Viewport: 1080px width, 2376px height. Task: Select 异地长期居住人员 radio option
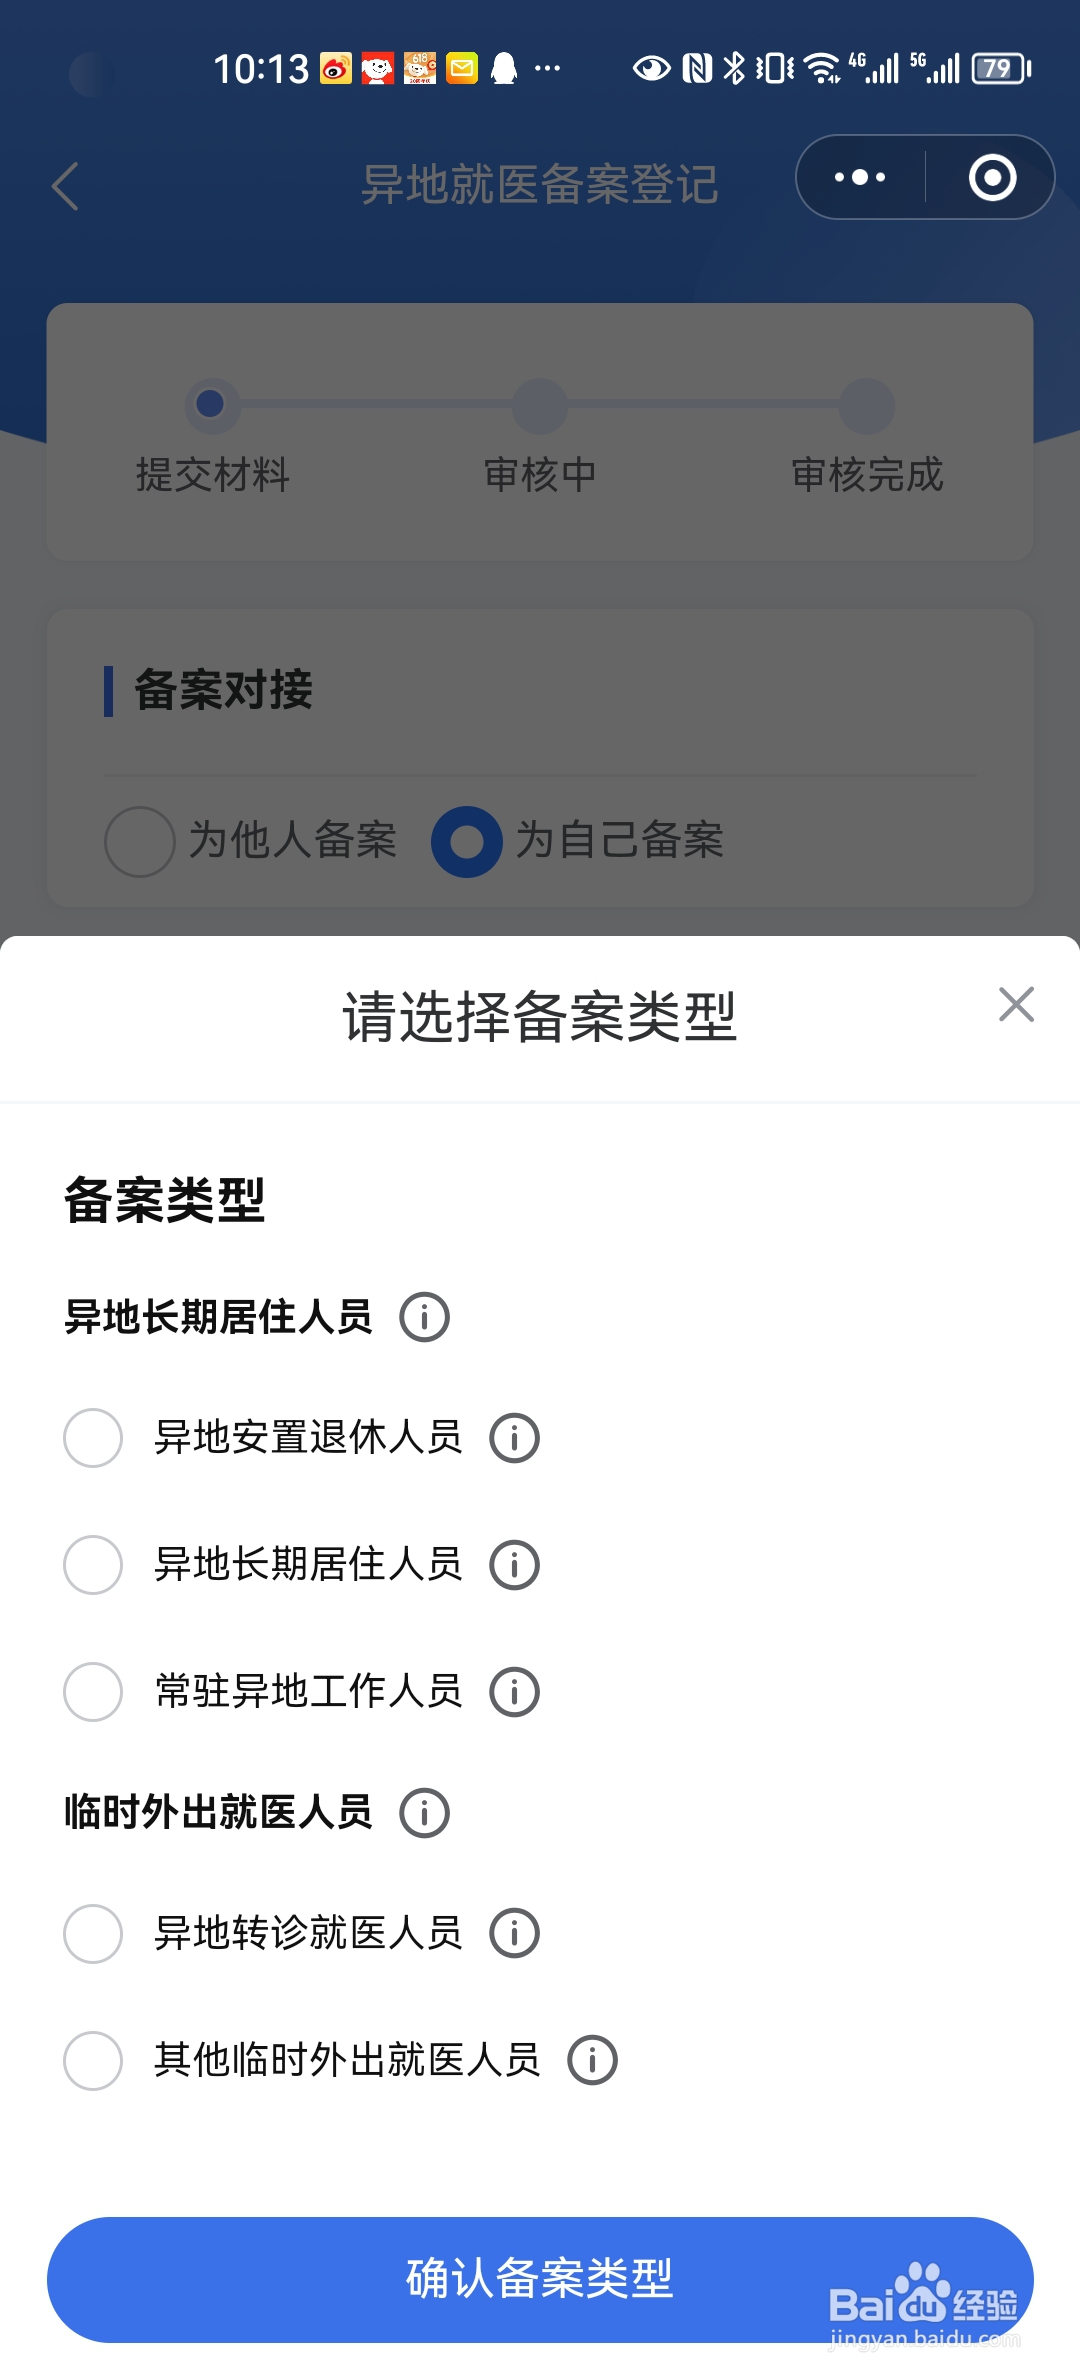pyautogui.click(x=93, y=1565)
